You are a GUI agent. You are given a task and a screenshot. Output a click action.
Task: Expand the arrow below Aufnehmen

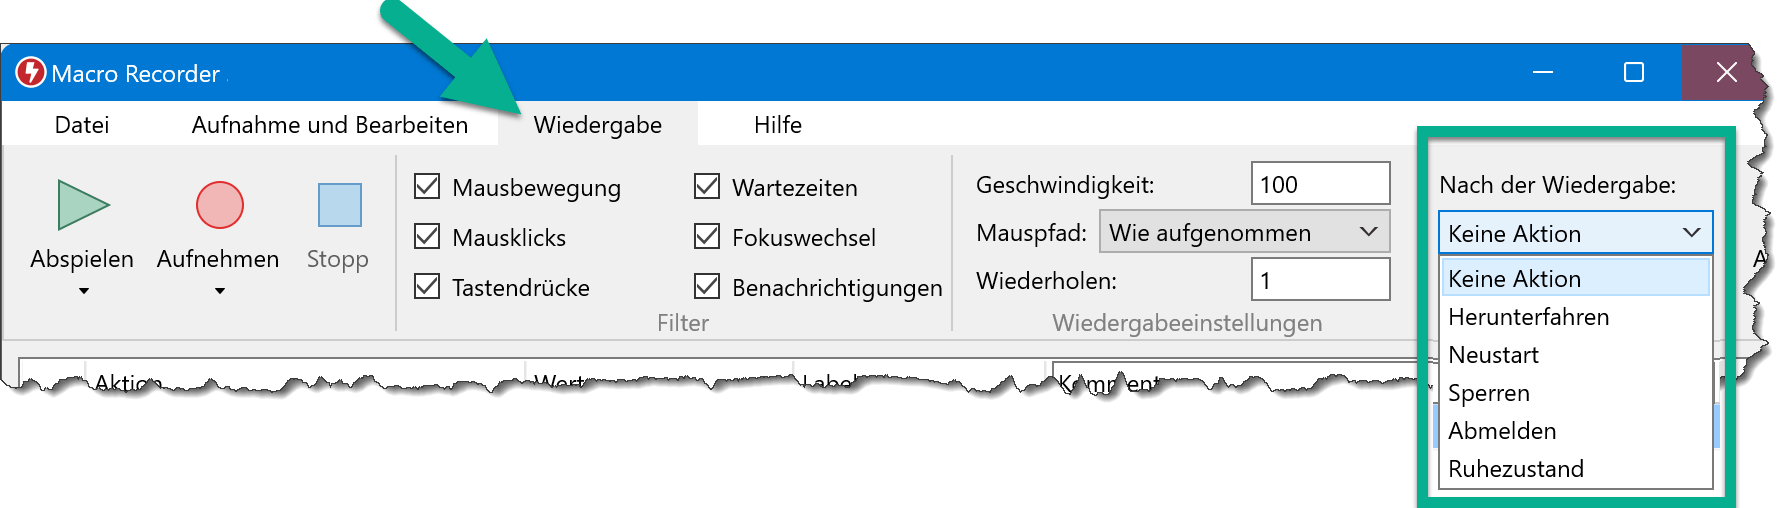click(x=220, y=291)
